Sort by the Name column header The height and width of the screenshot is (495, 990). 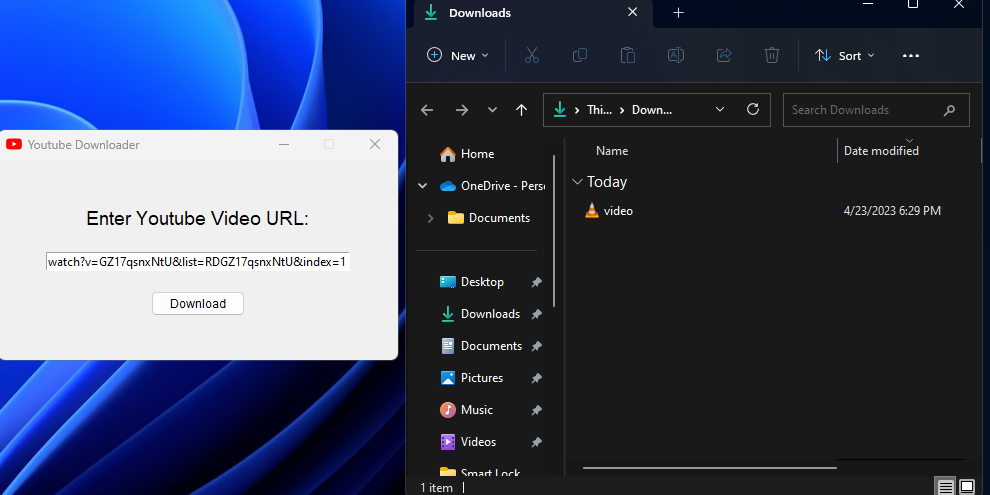click(x=612, y=151)
